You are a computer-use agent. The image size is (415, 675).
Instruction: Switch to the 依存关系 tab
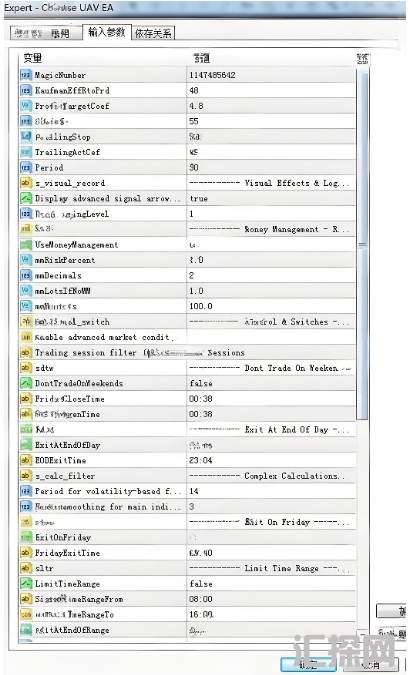[x=153, y=33]
